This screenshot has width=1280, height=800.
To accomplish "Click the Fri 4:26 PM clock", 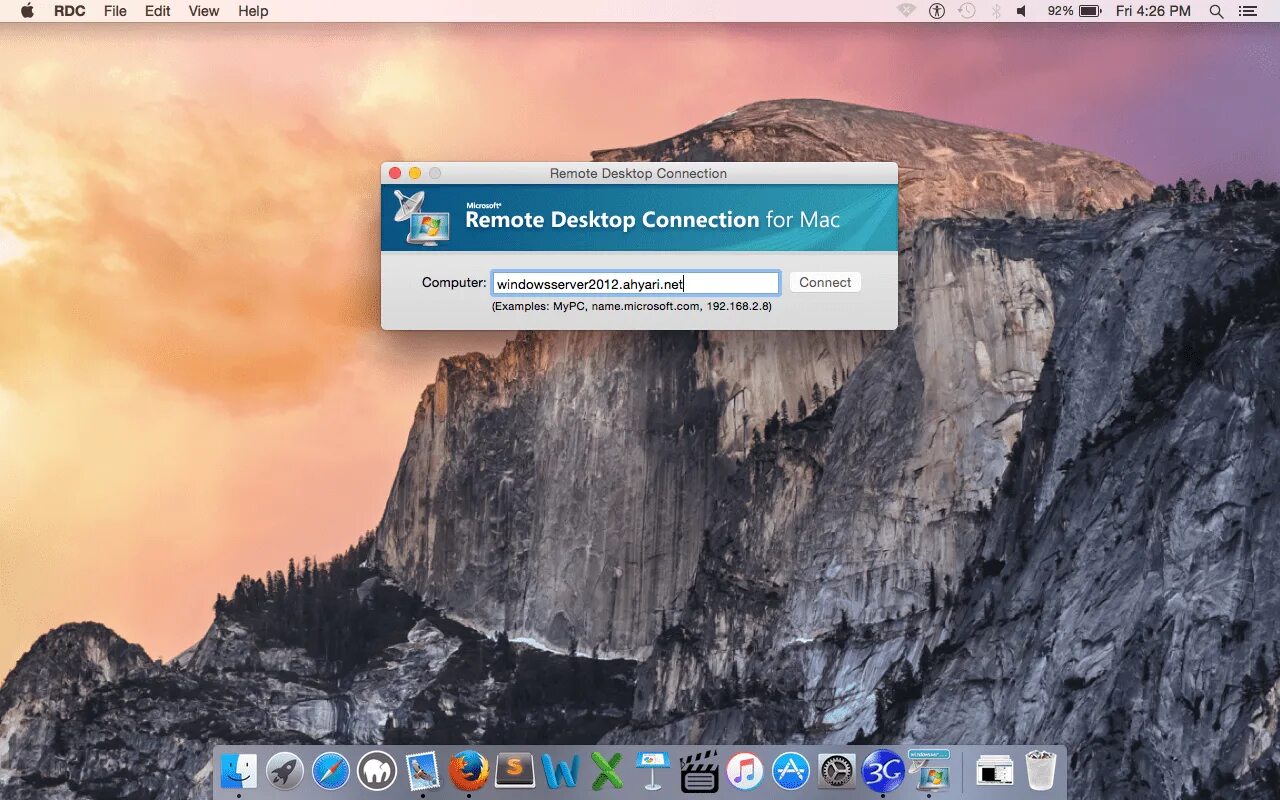I will coord(1153,11).
